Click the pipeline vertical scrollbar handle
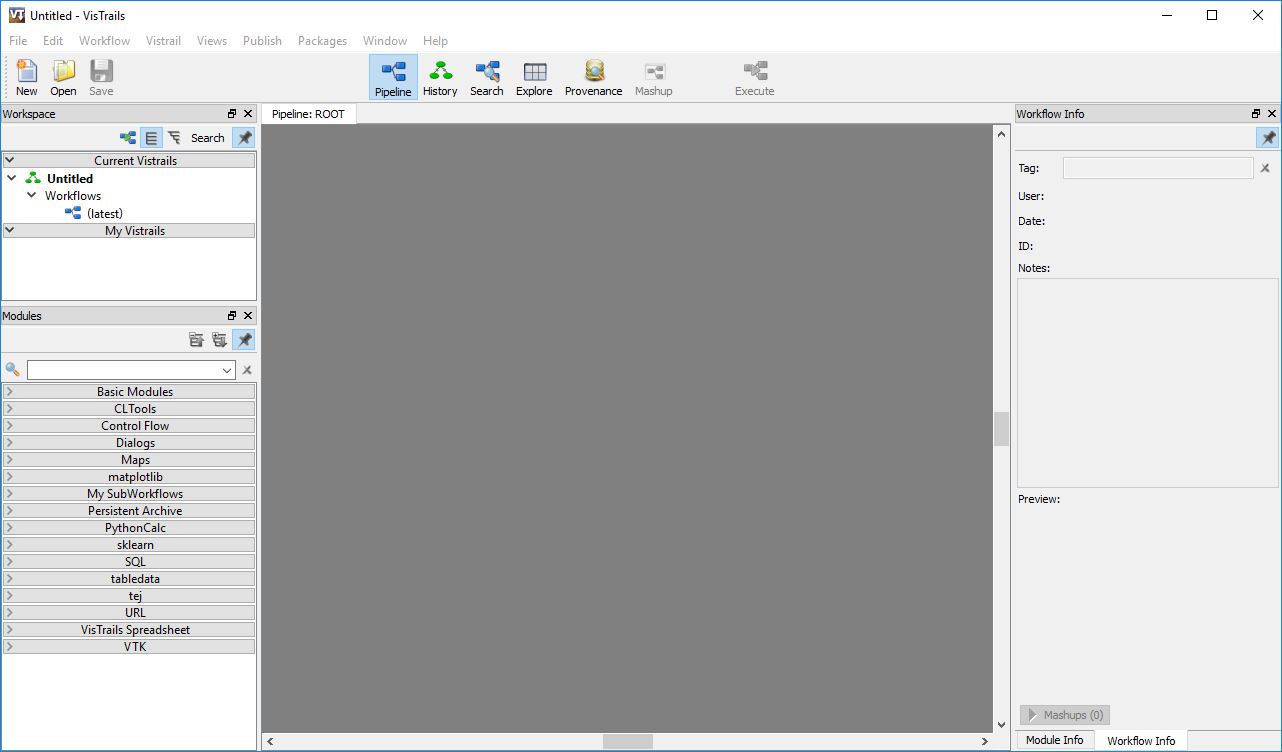The image size is (1282, 752). pos(1001,429)
